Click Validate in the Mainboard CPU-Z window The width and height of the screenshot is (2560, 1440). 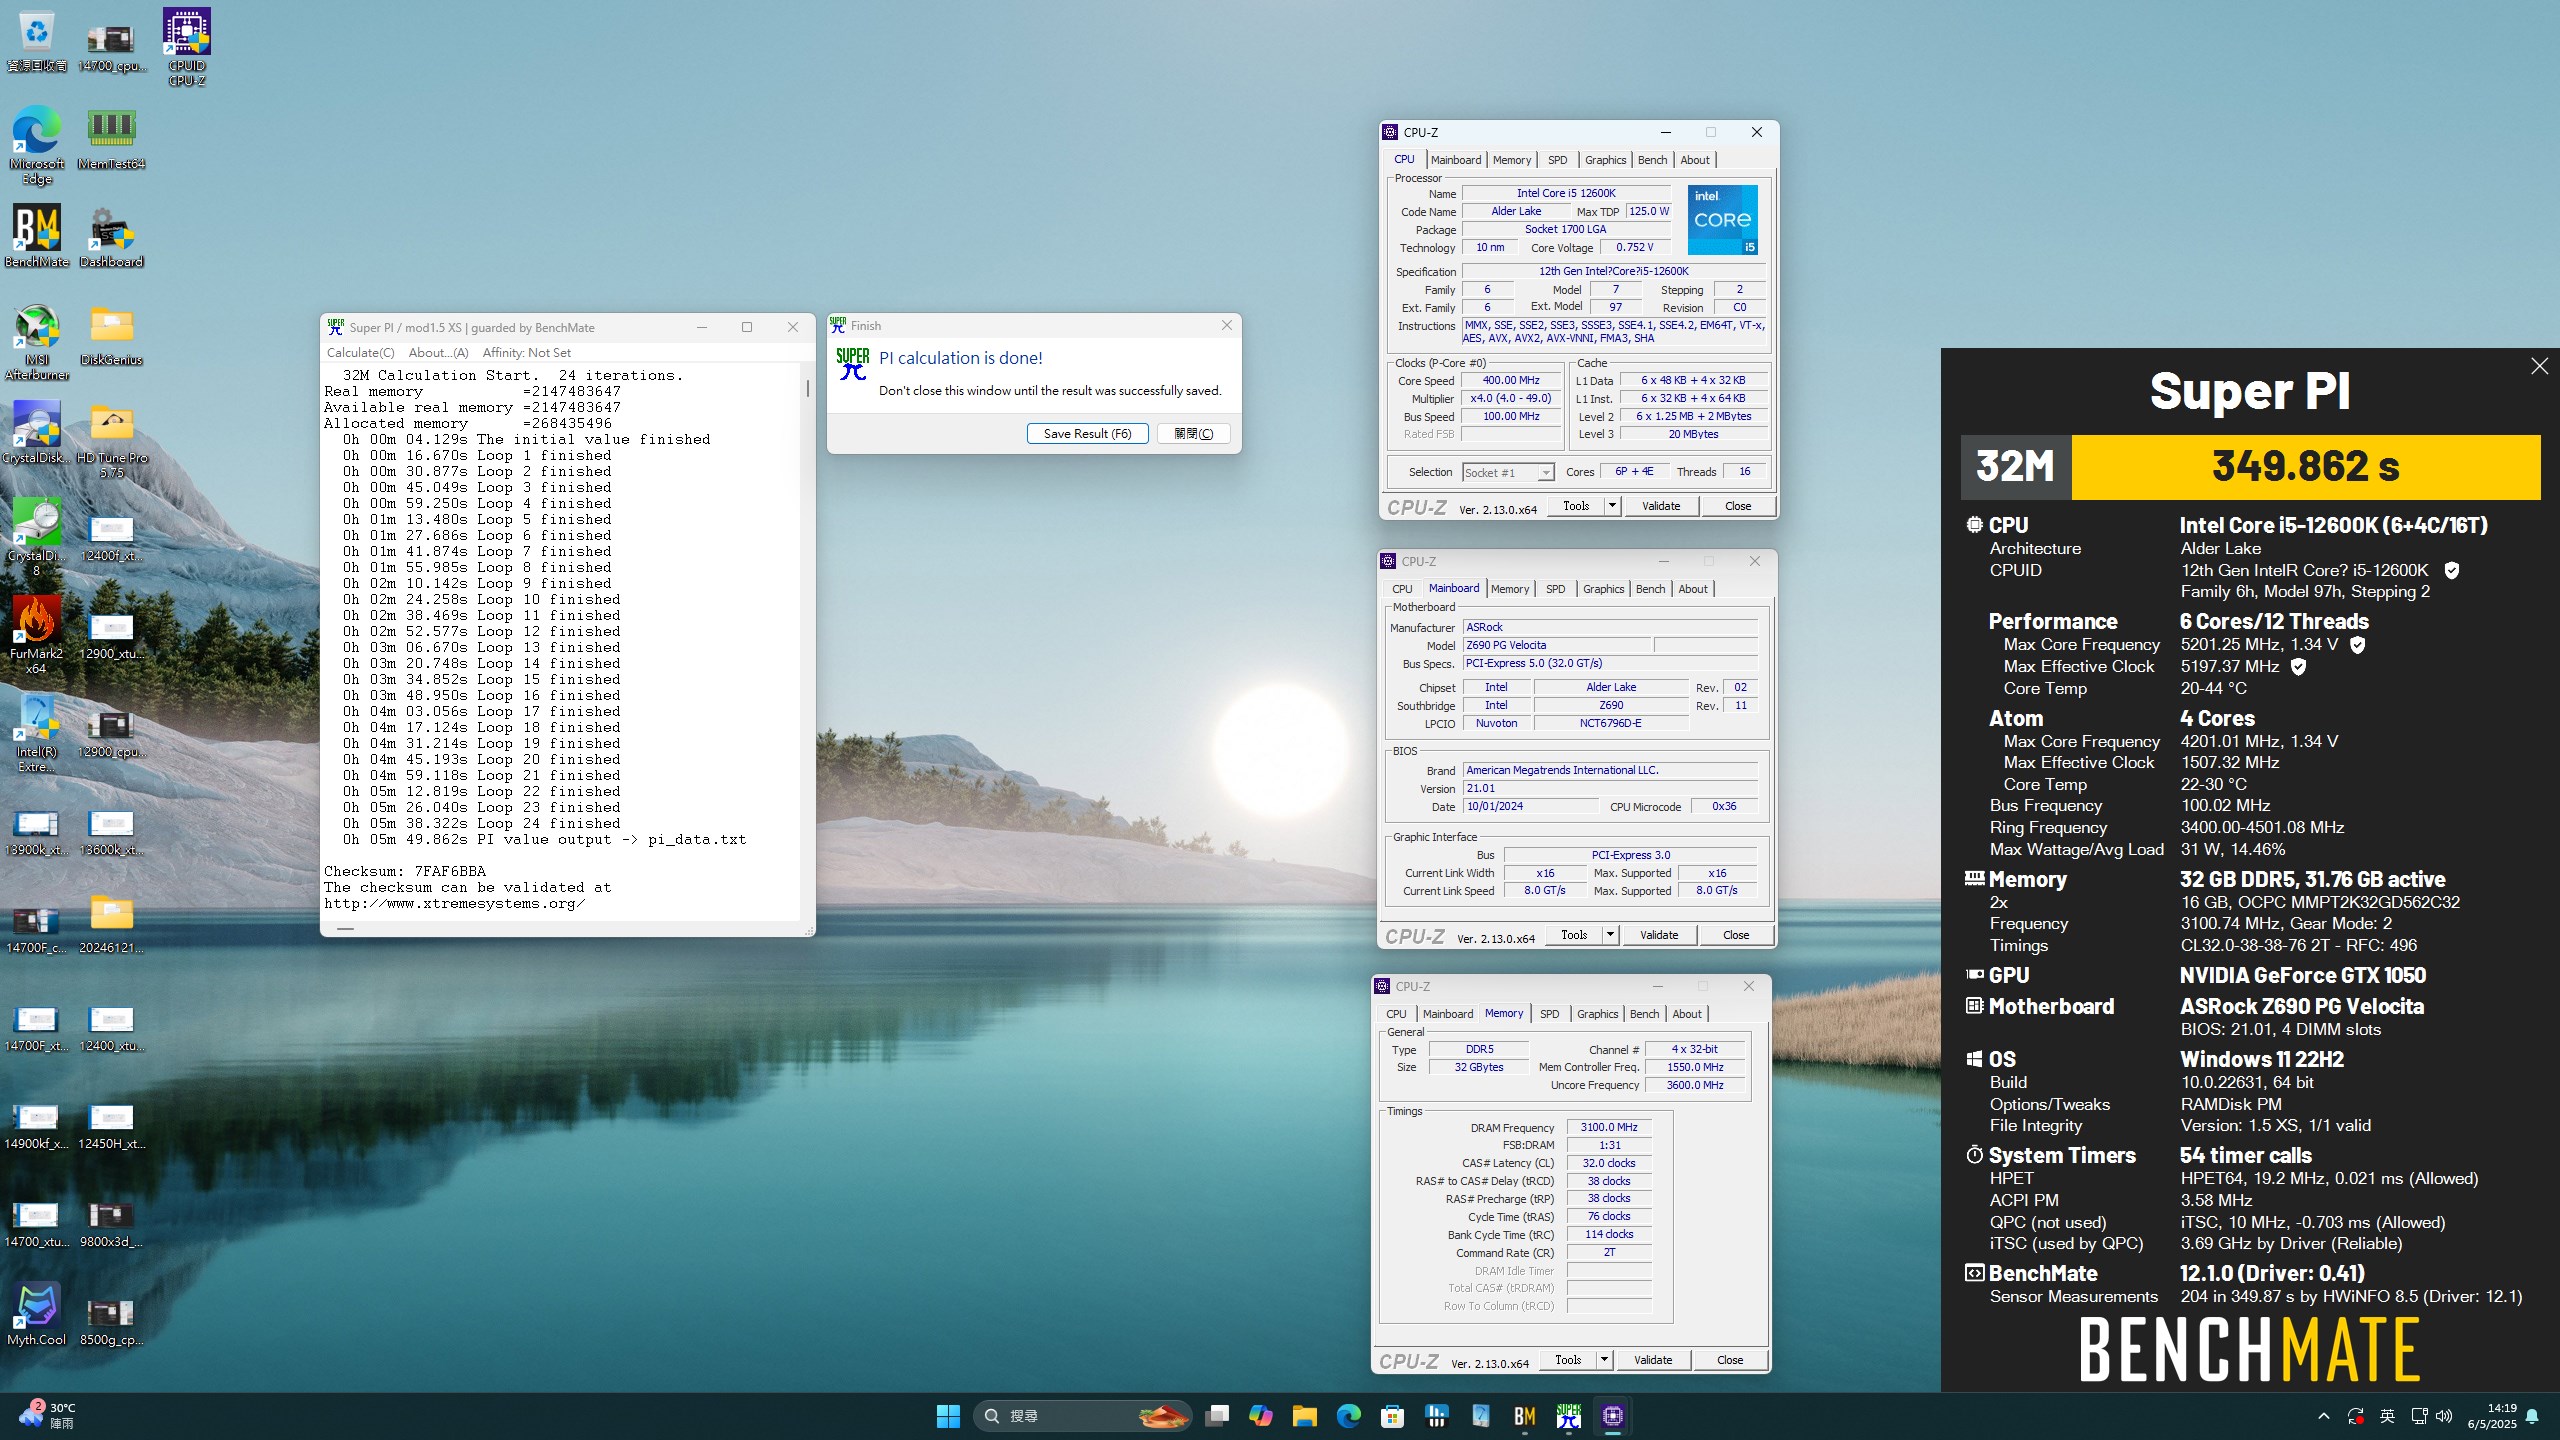[x=1659, y=935]
